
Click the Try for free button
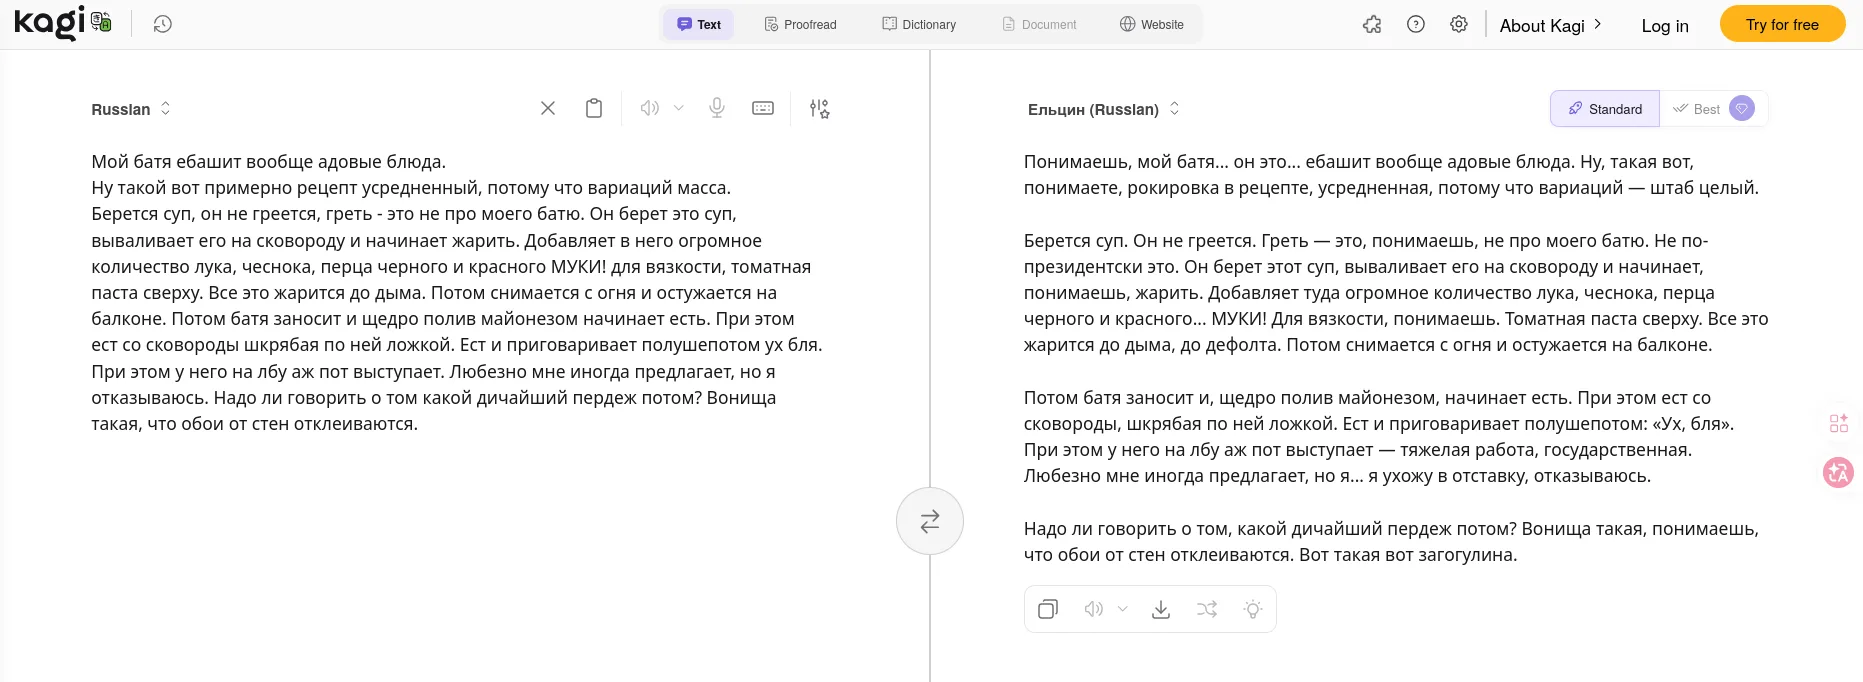click(x=1782, y=24)
